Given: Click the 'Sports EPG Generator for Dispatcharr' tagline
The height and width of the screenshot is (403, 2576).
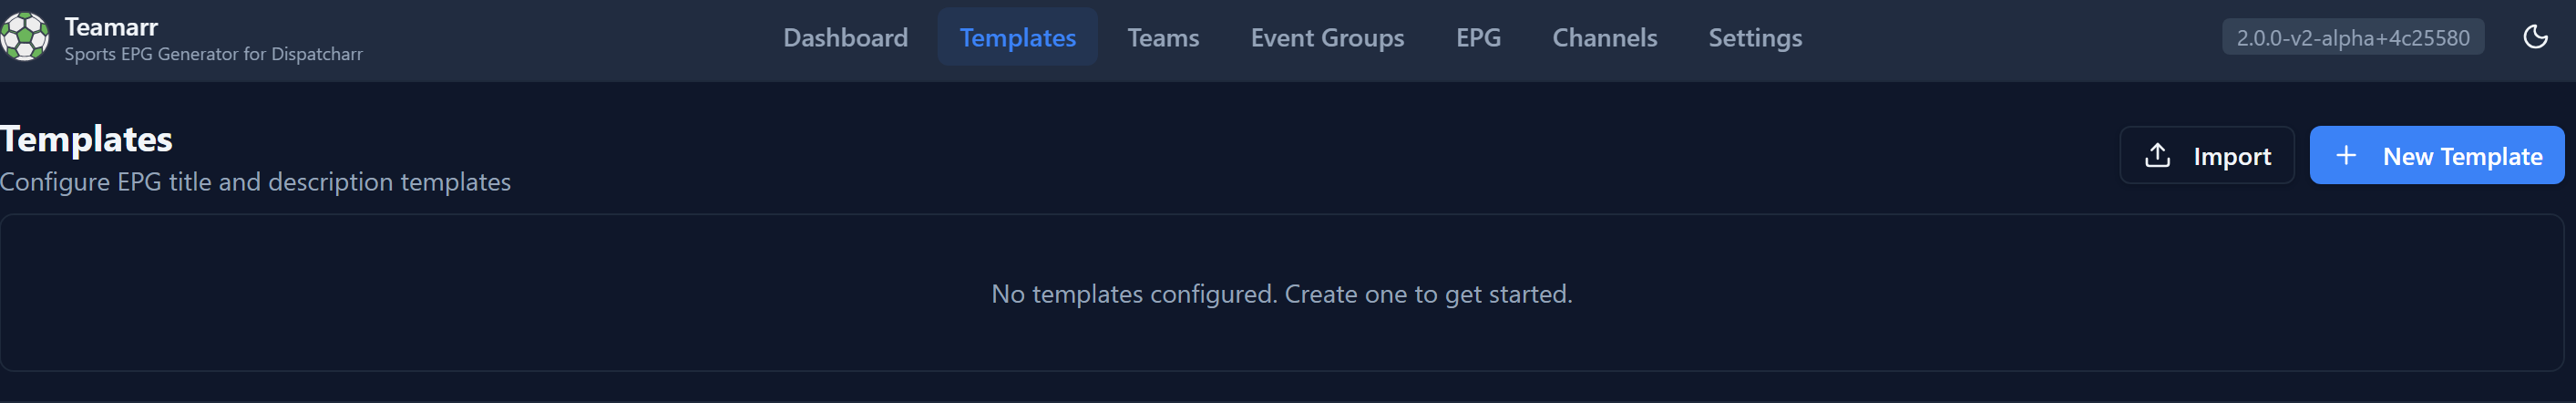Looking at the screenshot, I should 213,54.
